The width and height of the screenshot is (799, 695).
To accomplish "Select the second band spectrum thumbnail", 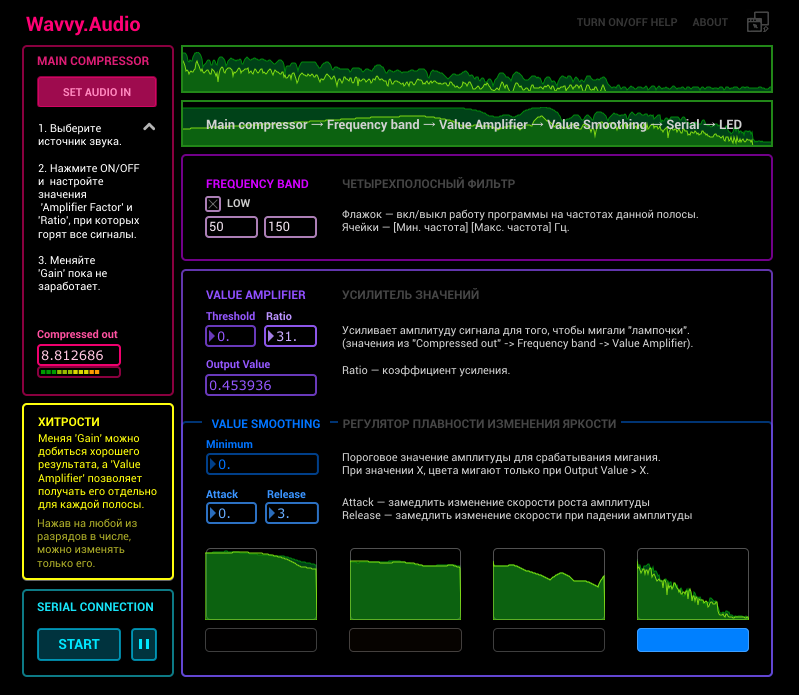I will click(405, 584).
